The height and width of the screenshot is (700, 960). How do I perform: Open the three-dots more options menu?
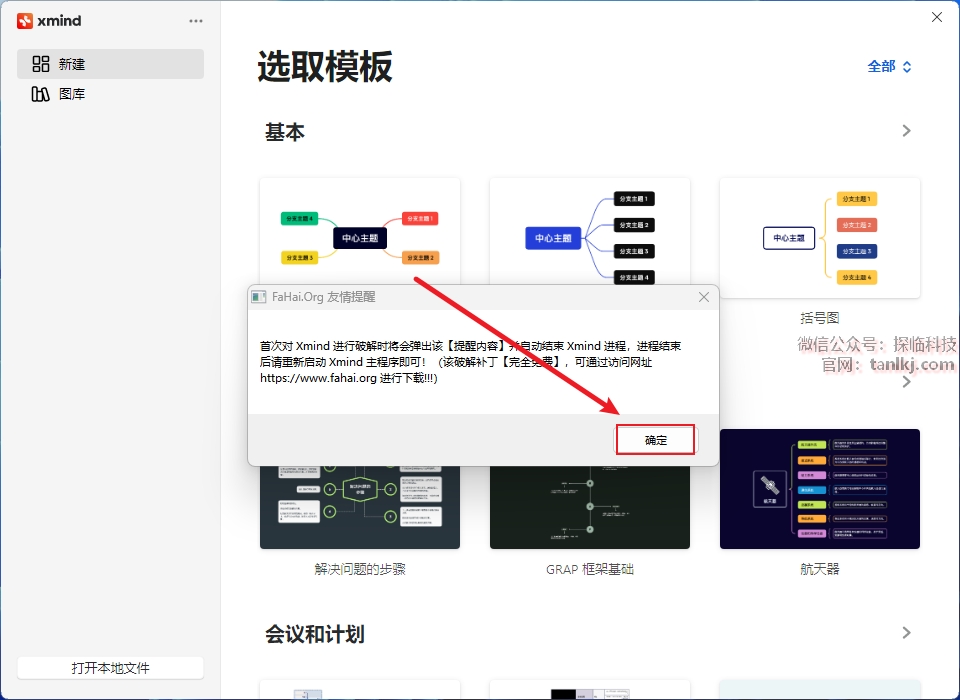pos(196,21)
